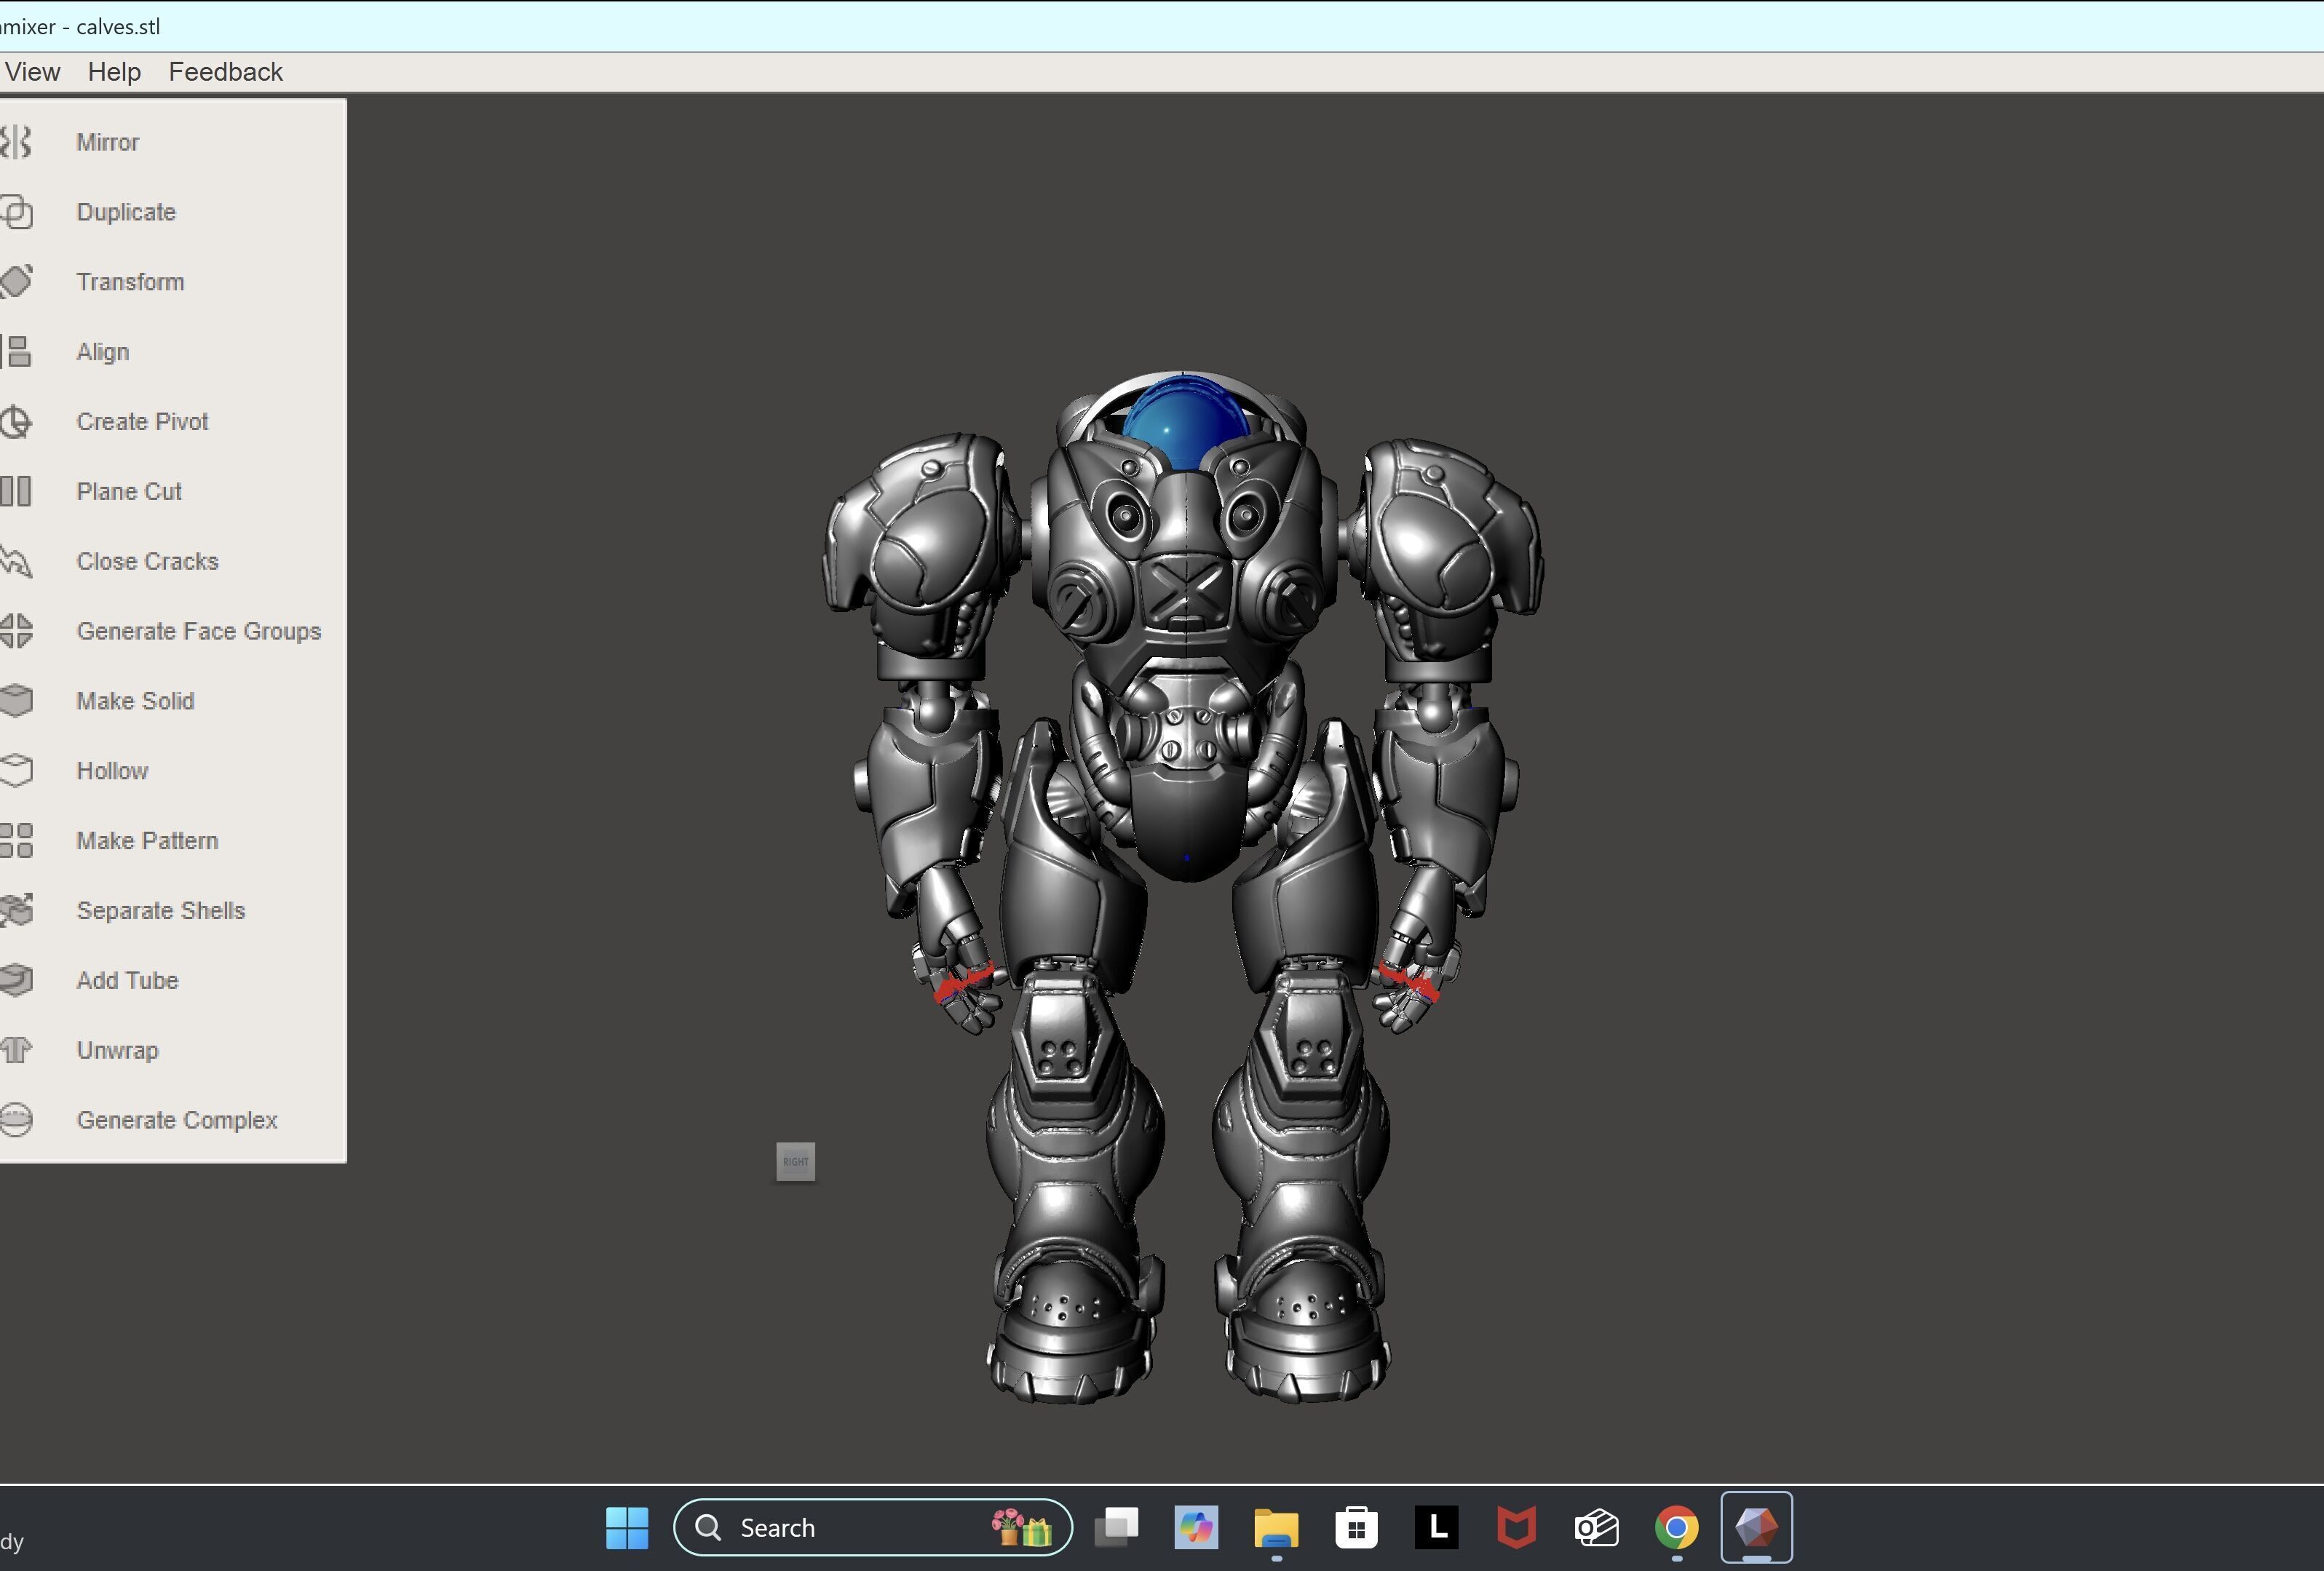Screen dimensions: 2324x1571
Task: Click the Generate Complex icon
Action: click(x=16, y=1120)
